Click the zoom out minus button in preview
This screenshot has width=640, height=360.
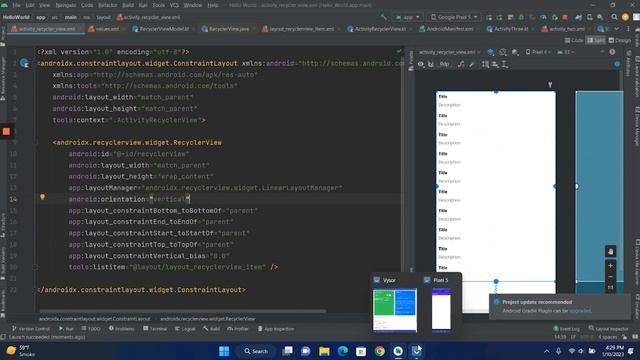610,277
